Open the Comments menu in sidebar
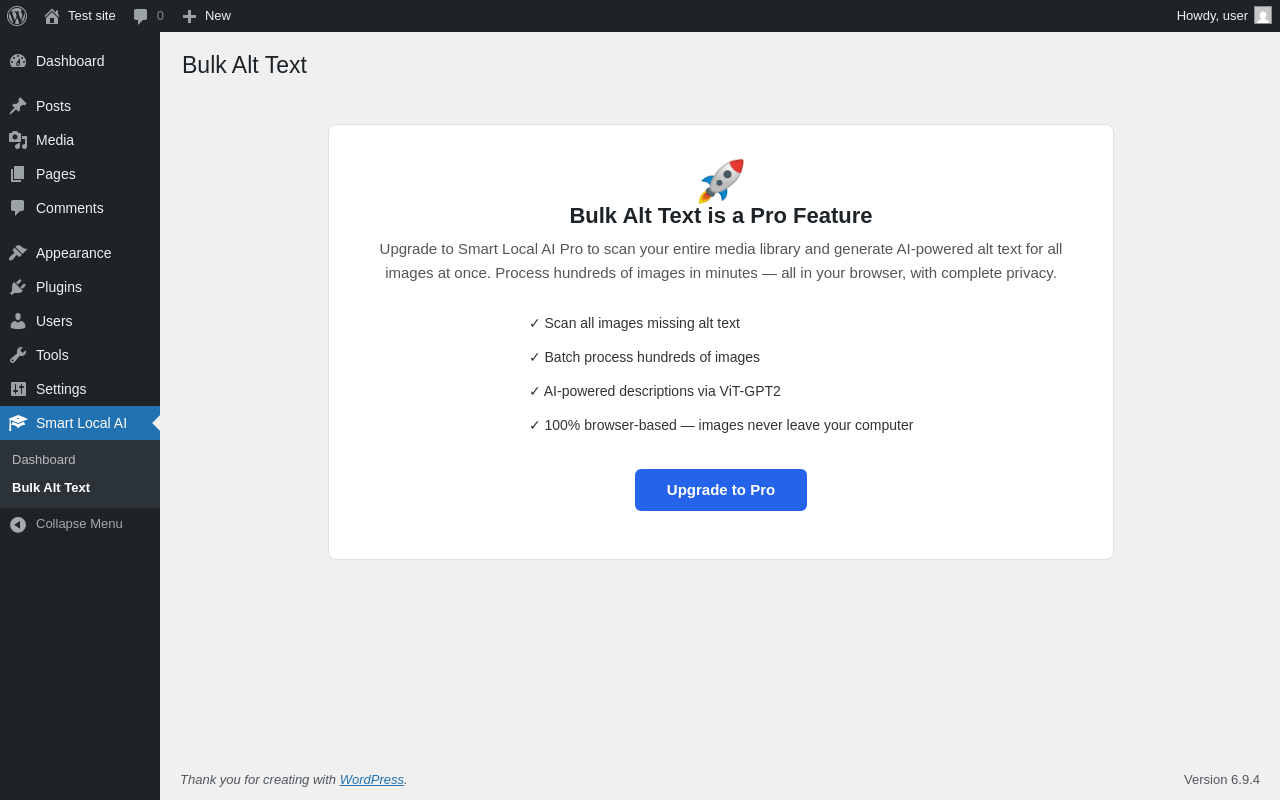Viewport: 1280px width, 800px height. [x=80, y=208]
